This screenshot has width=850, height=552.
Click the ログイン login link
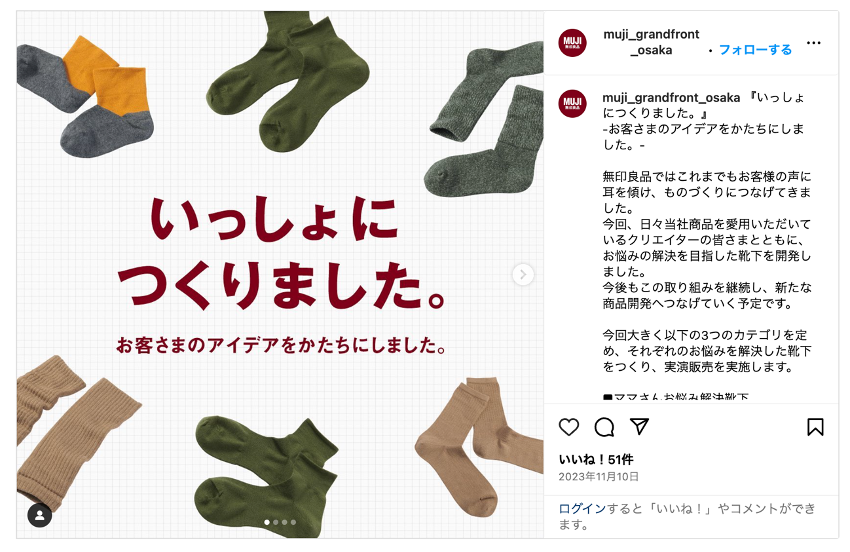[582, 509]
